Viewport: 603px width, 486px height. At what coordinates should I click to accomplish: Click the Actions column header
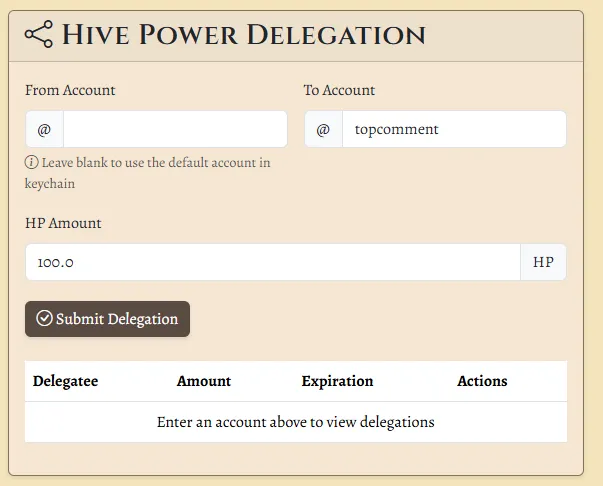(482, 381)
